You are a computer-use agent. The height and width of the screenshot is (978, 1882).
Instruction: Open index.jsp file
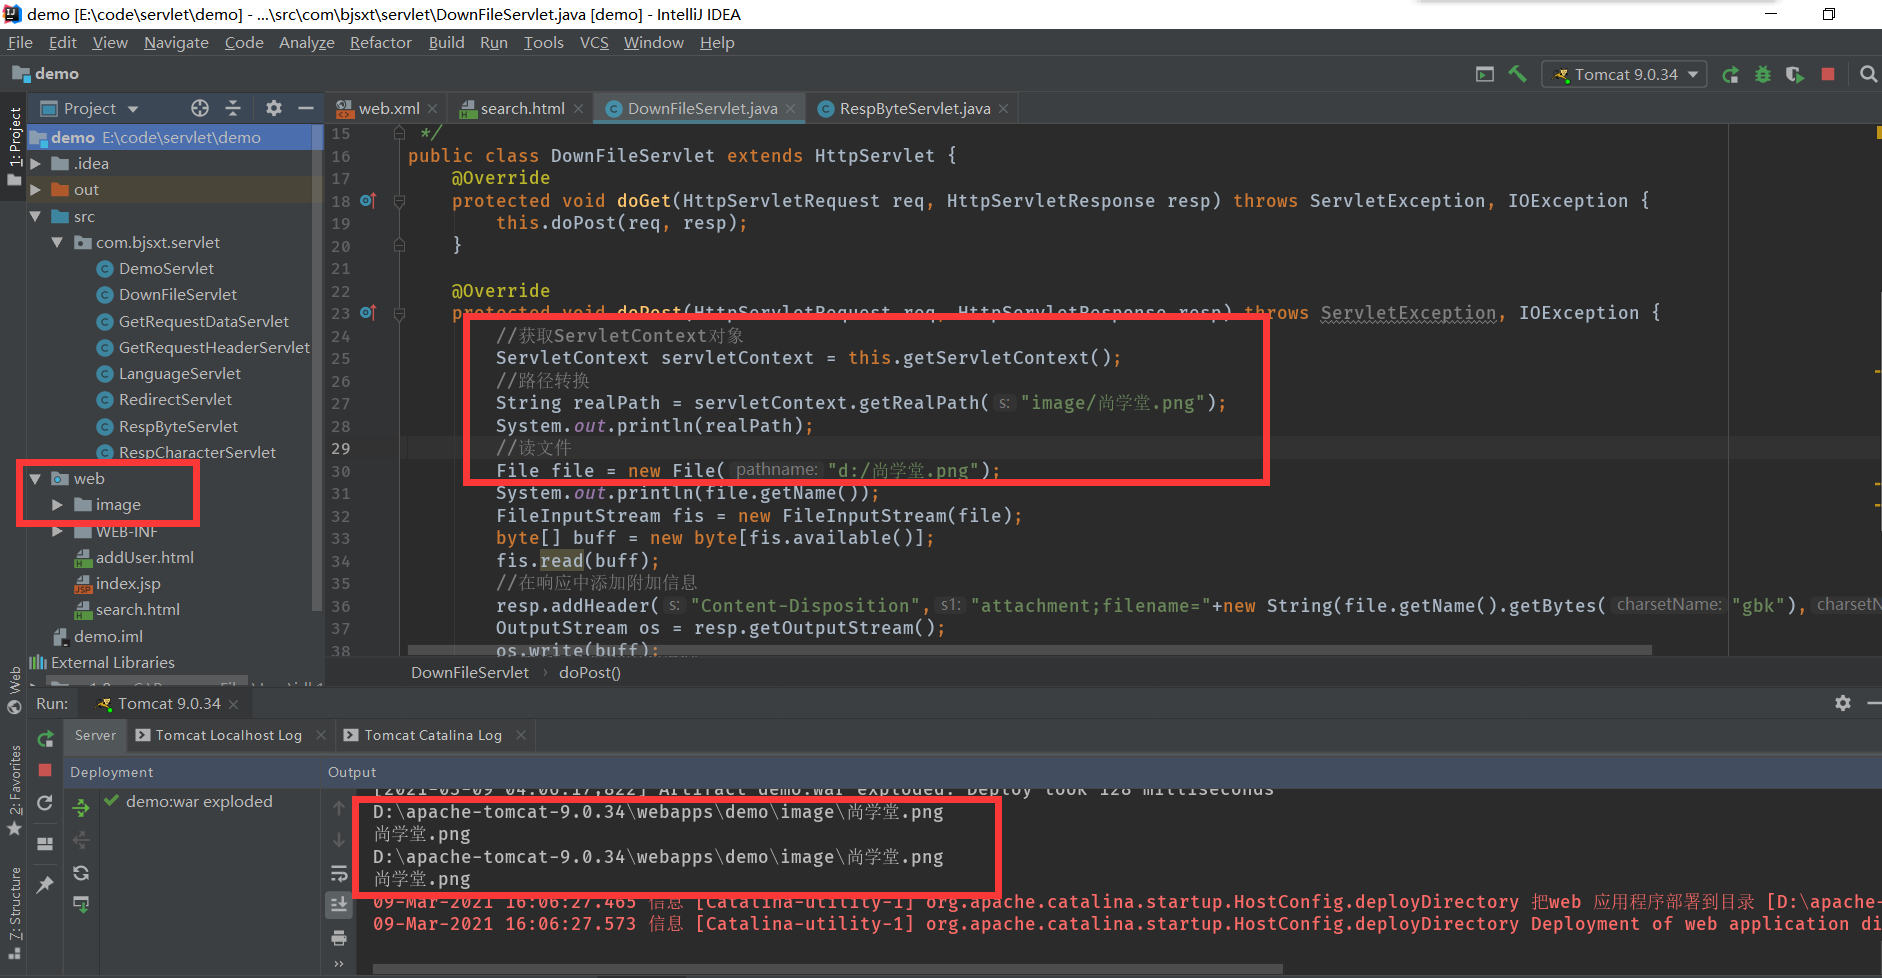pos(117,583)
